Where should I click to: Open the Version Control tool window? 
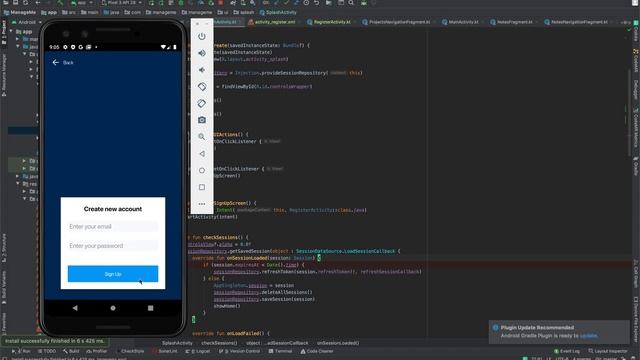[239, 351]
